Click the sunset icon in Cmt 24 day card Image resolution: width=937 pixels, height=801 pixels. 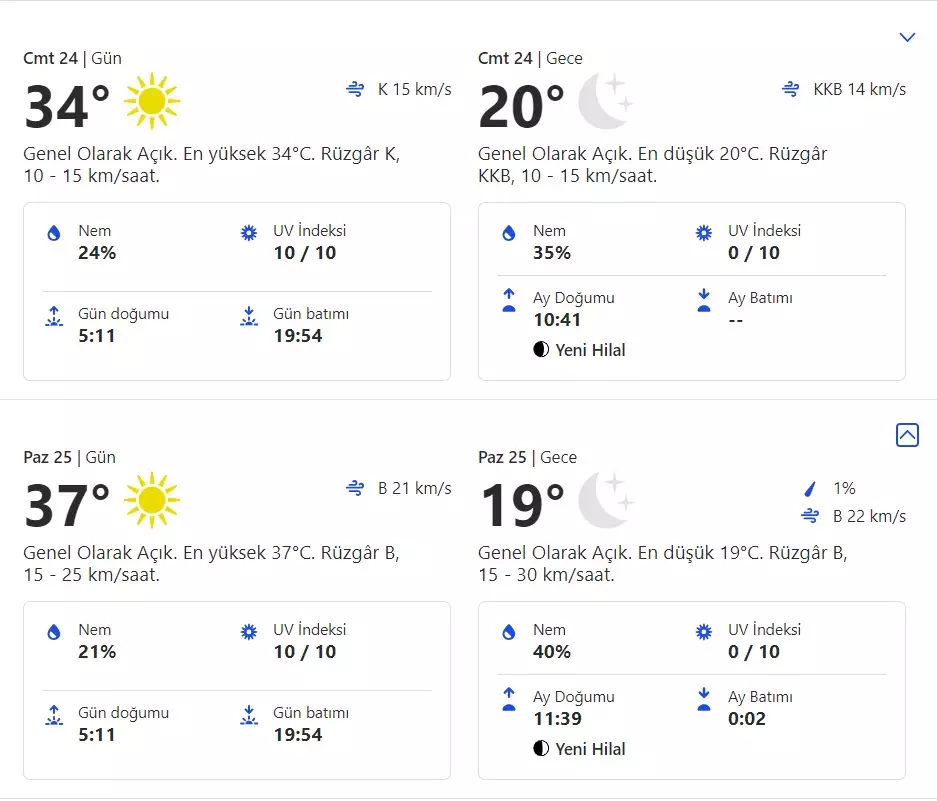coord(249,316)
